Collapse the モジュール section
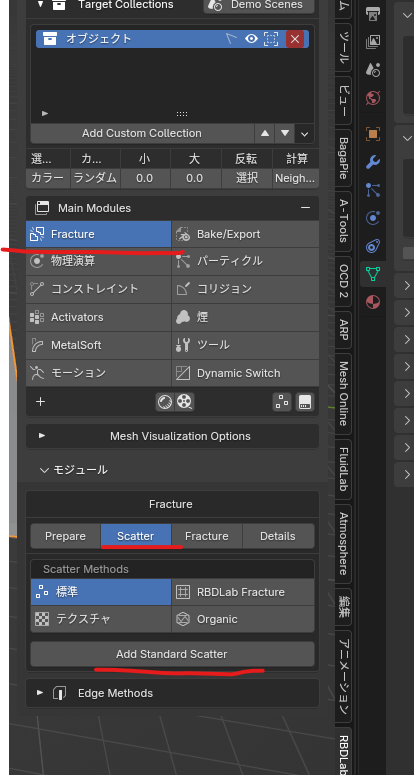This screenshot has height=775, width=414. [74, 470]
